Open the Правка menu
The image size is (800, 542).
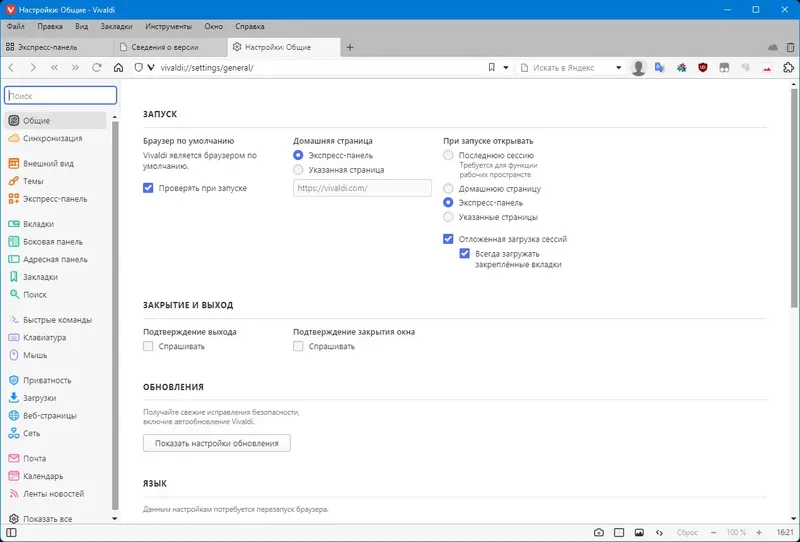pos(50,26)
